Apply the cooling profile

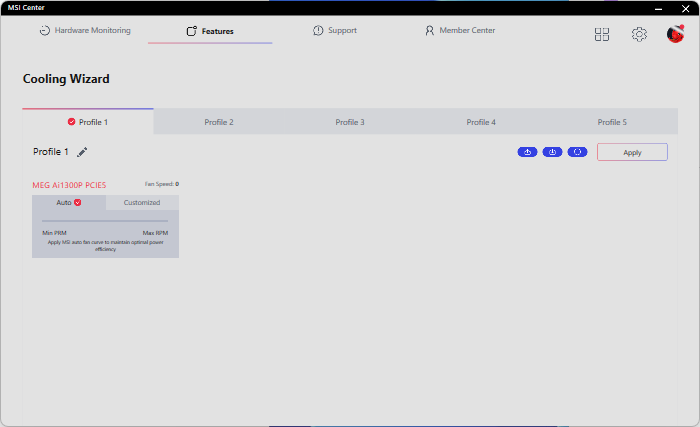point(632,152)
